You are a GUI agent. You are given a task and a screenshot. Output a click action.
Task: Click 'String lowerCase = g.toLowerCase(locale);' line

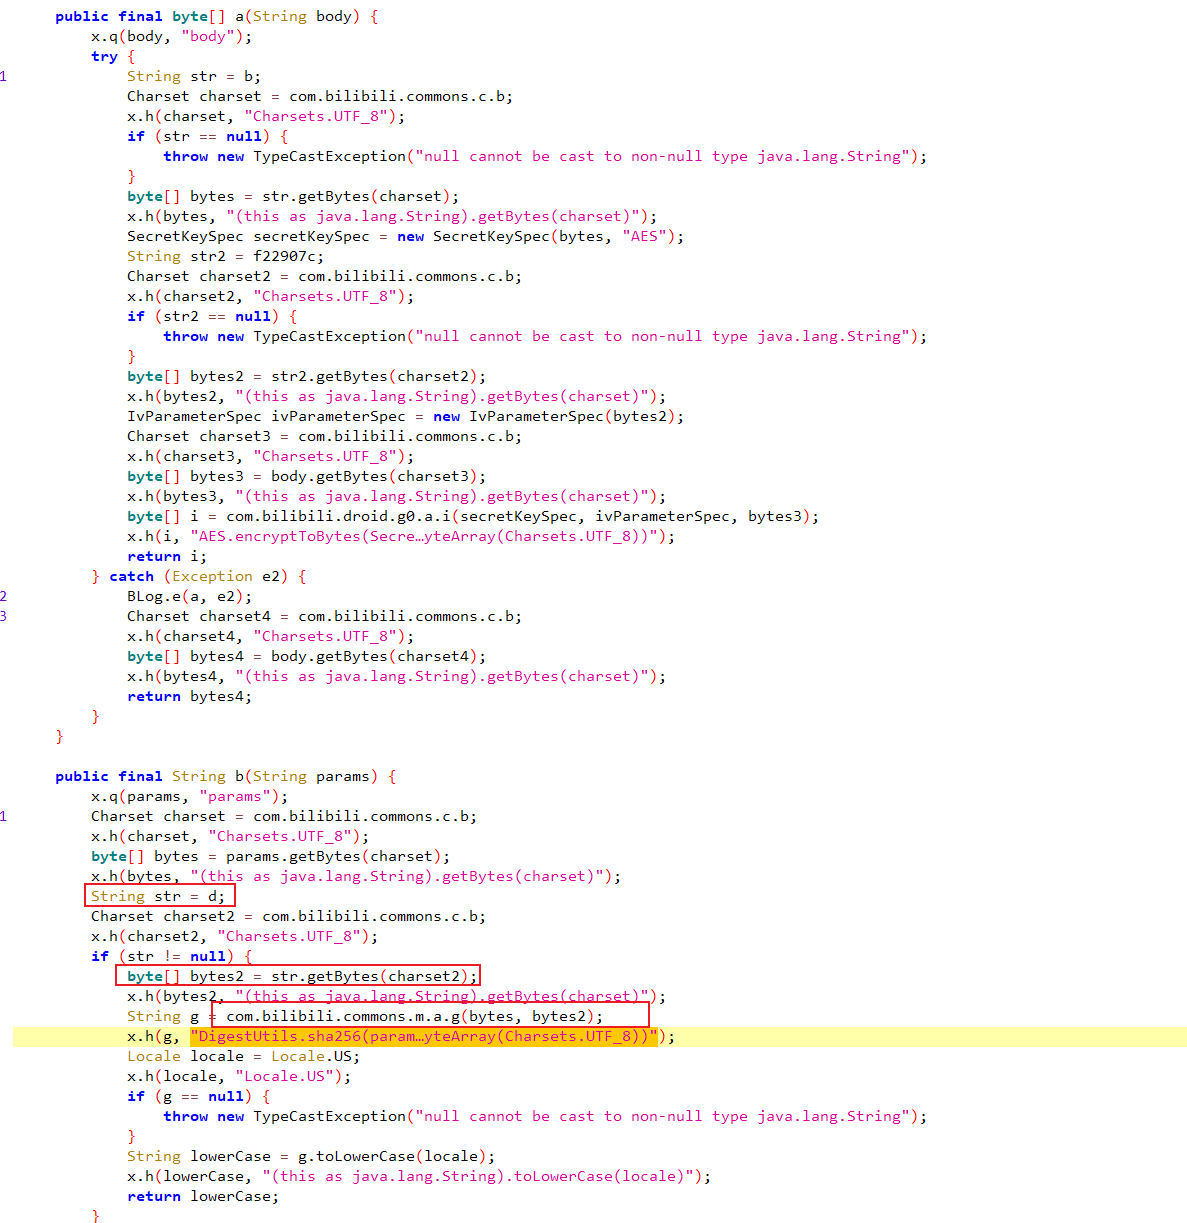pos(311,1156)
